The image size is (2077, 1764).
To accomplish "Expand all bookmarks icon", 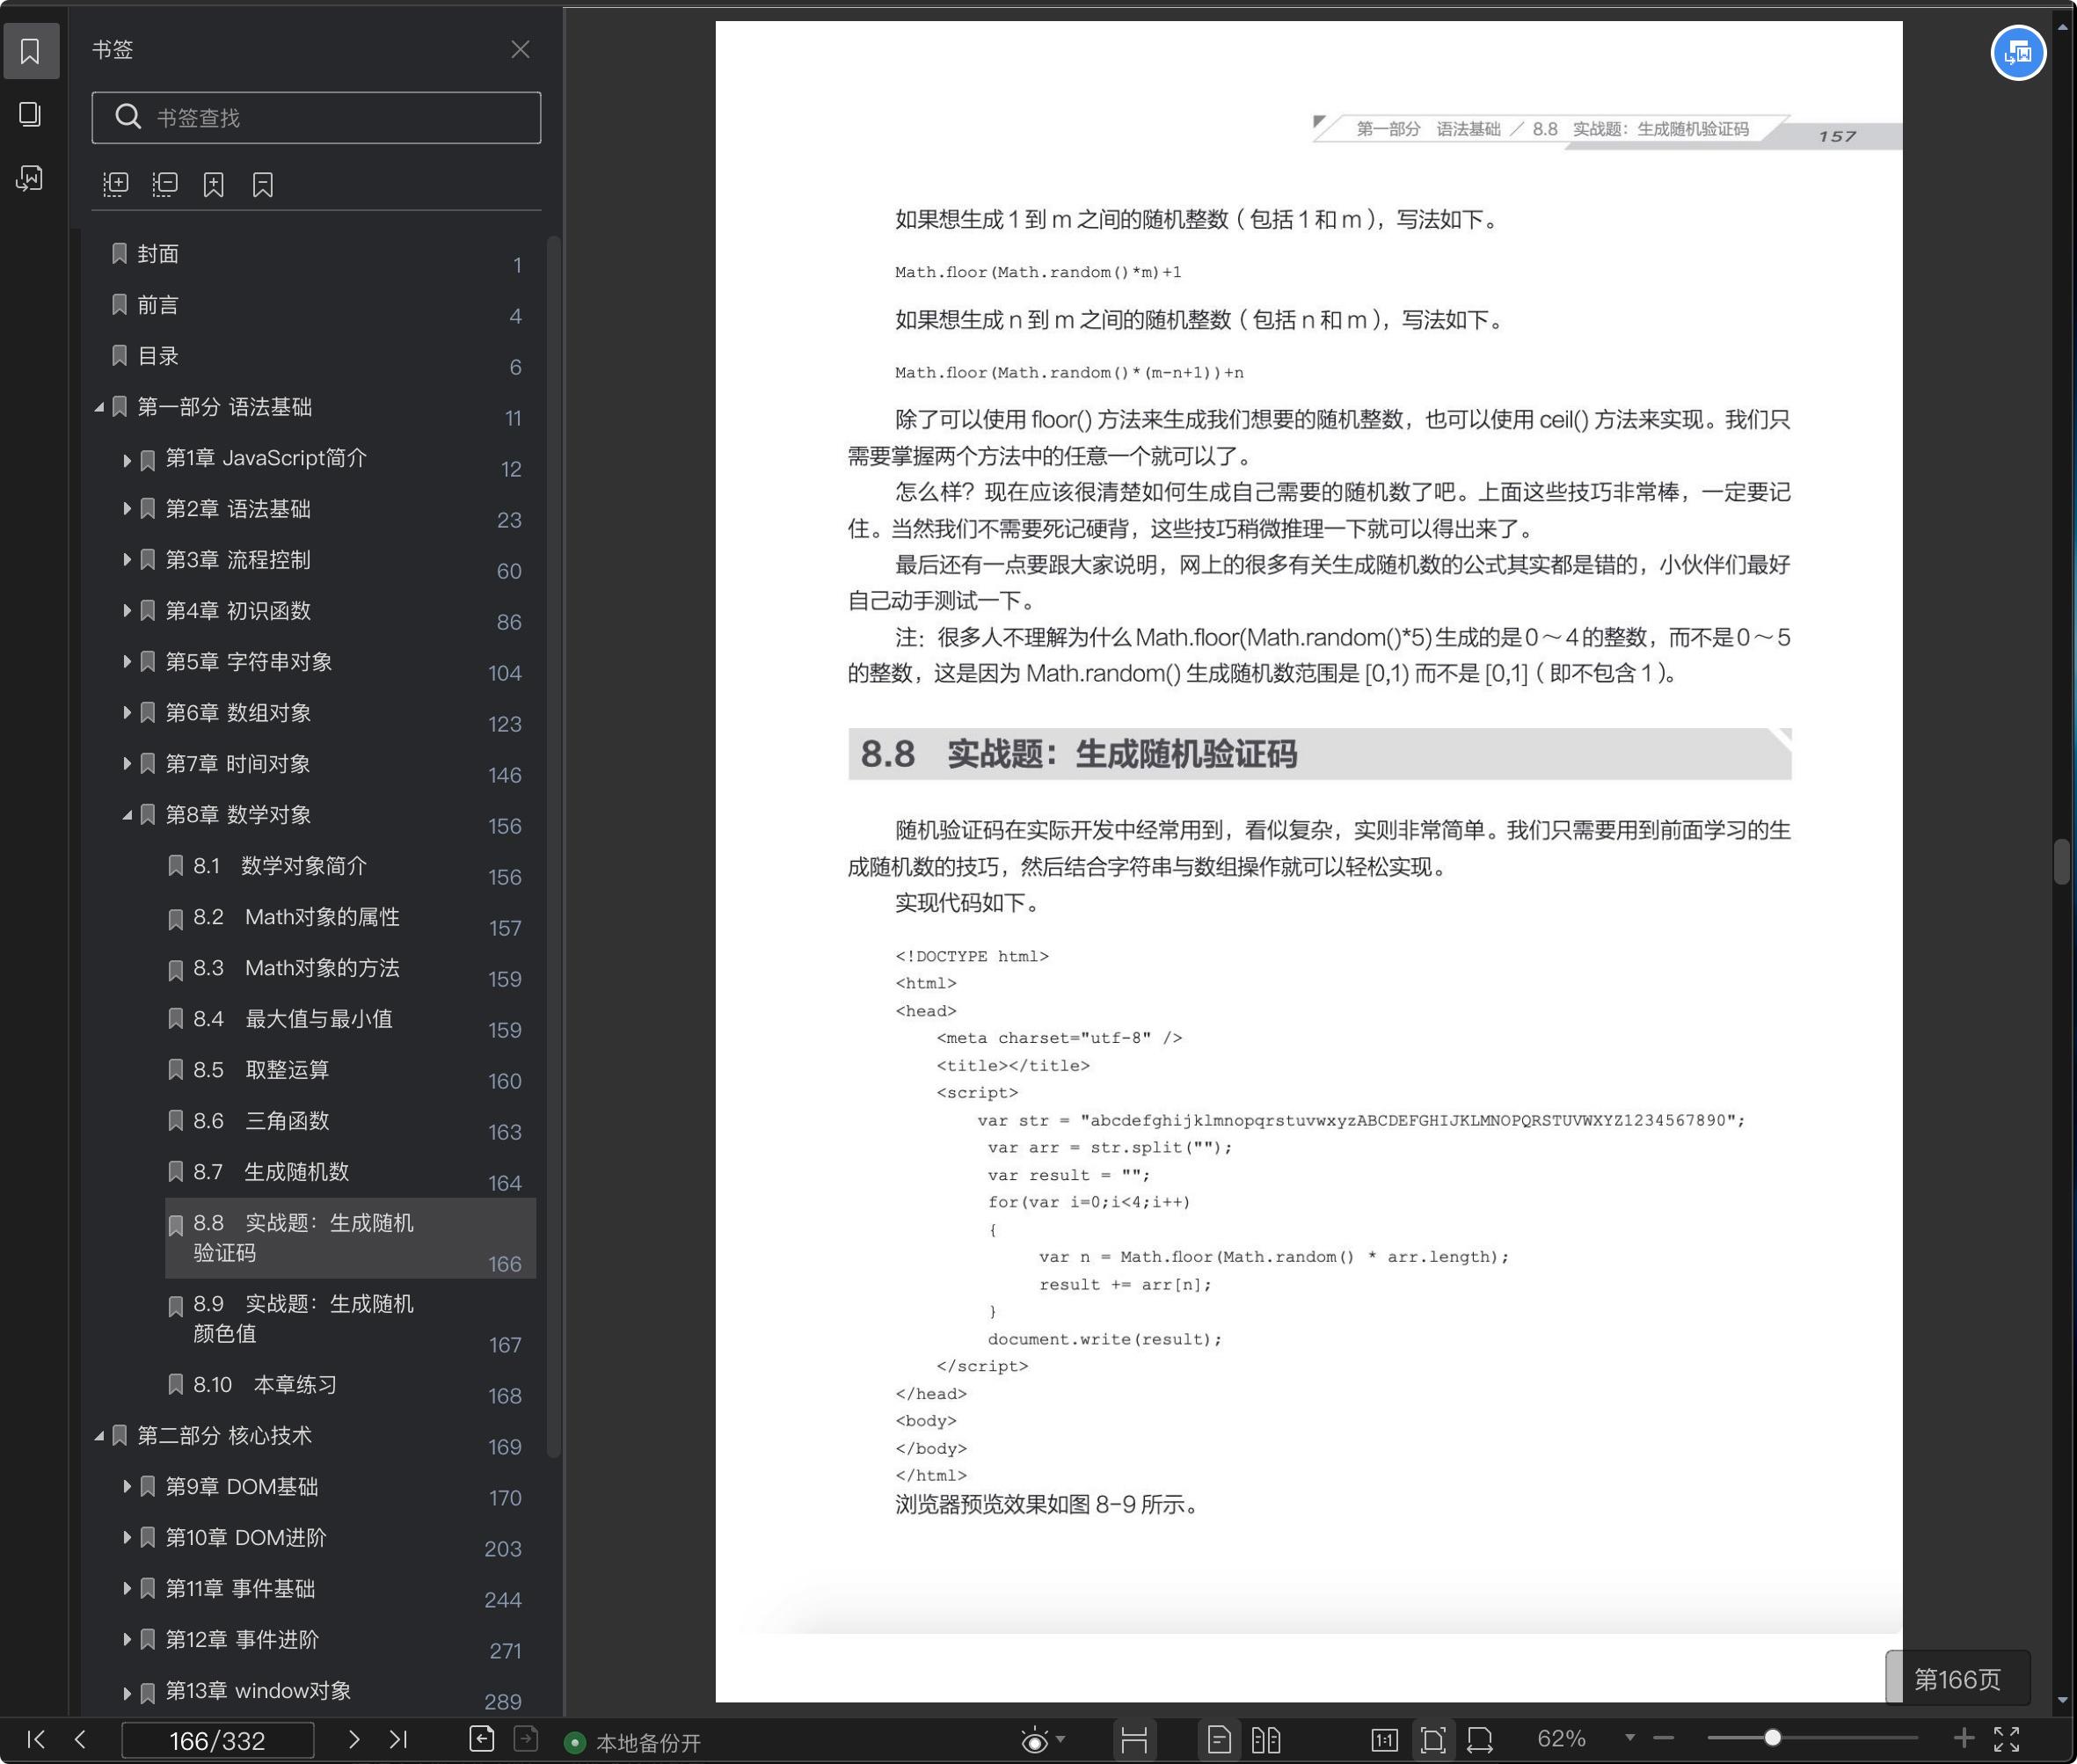I will pyautogui.click(x=116, y=184).
